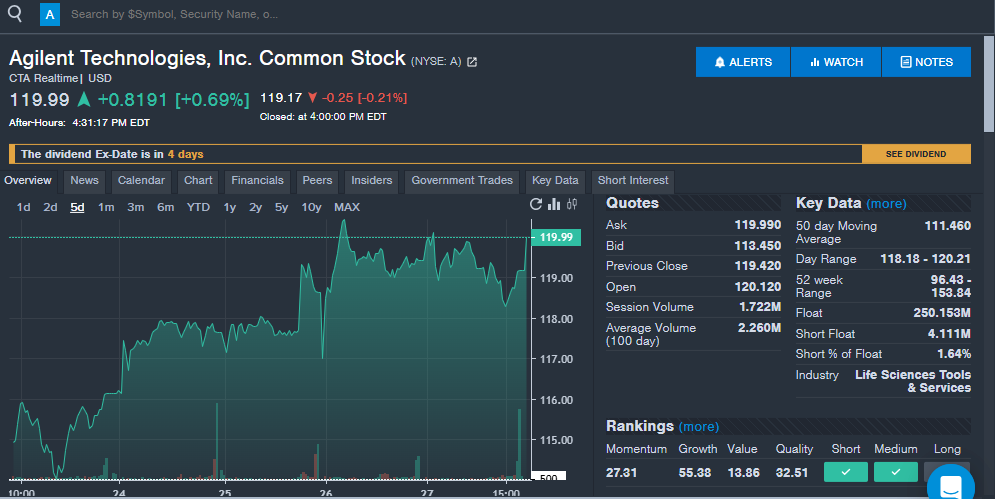Open Key Data (more) link

coord(886,204)
